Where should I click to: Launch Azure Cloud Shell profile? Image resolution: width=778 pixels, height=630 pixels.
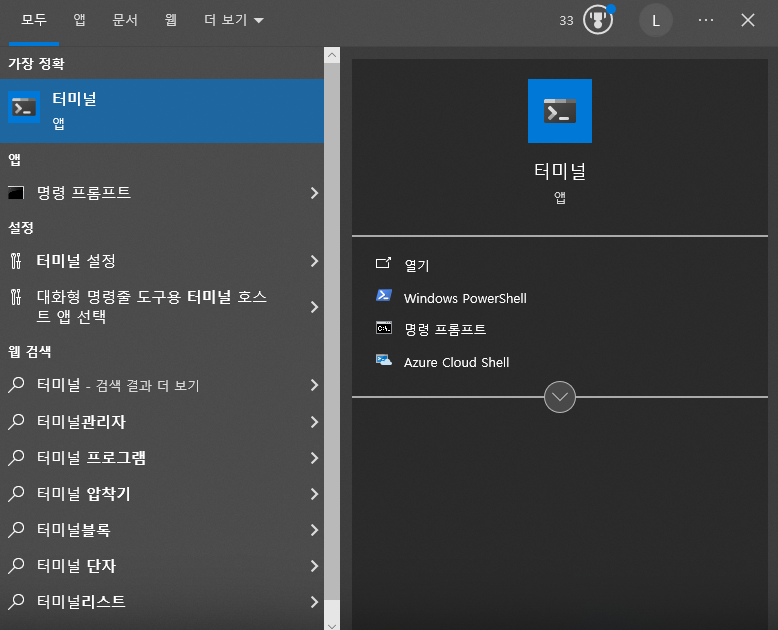coord(456,362)
